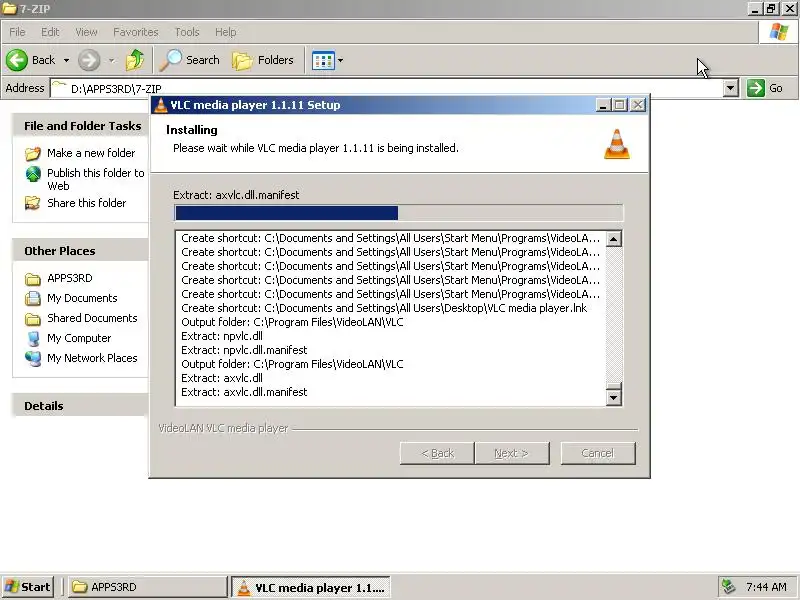Click the Publish this folder globe icon
Viewport: 800px width, 600px height.
click(x=33, y=174)
